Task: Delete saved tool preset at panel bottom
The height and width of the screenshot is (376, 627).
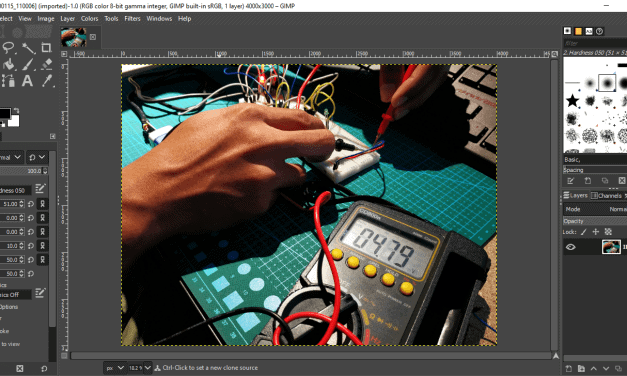Action: [x=20, y=368]
